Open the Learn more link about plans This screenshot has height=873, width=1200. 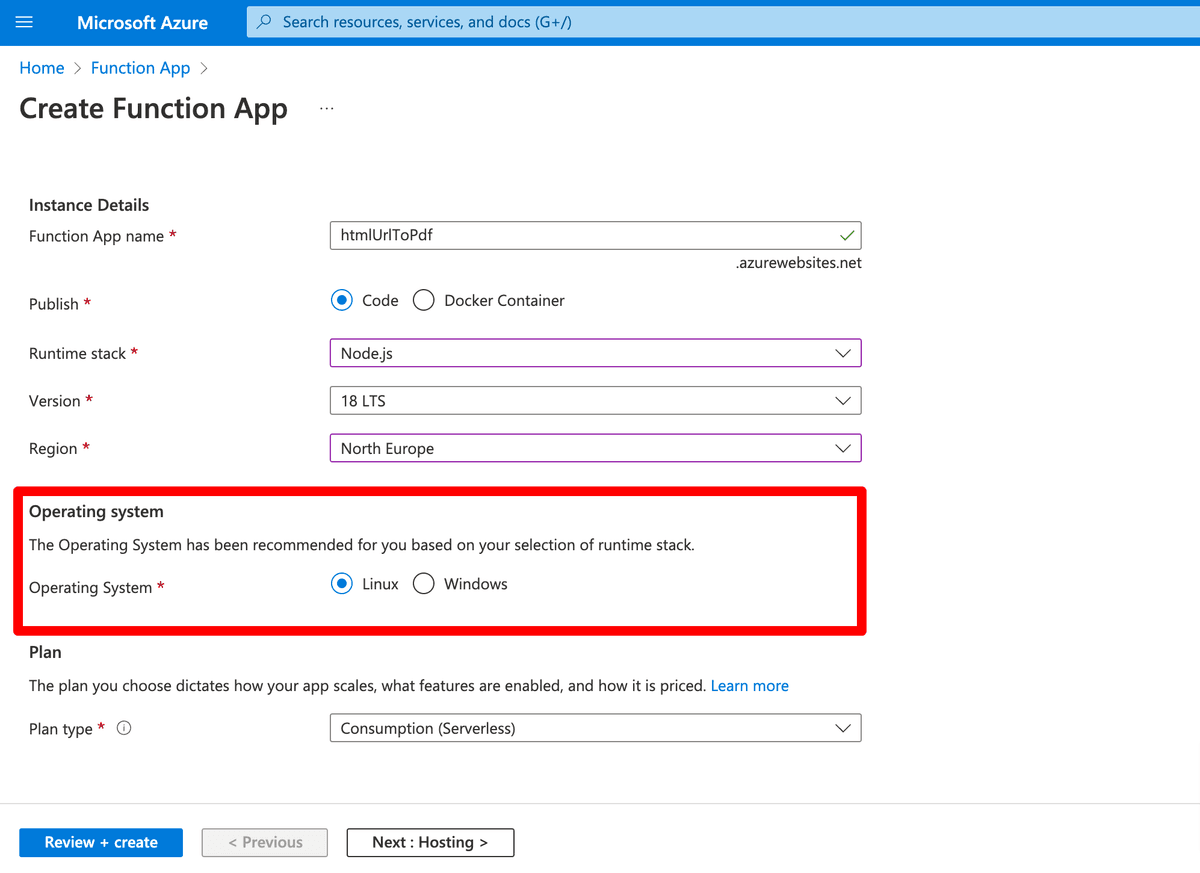tap(749, 685)
